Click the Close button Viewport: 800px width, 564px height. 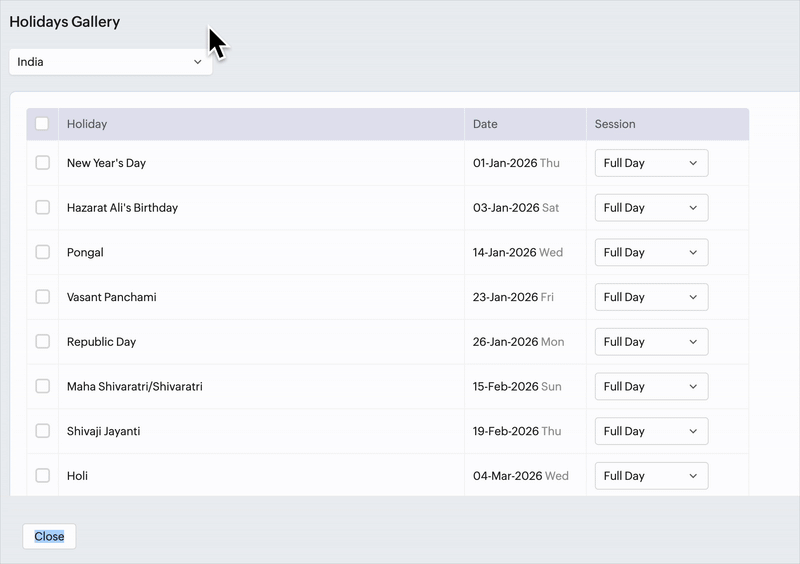click(x=49, y=536)
